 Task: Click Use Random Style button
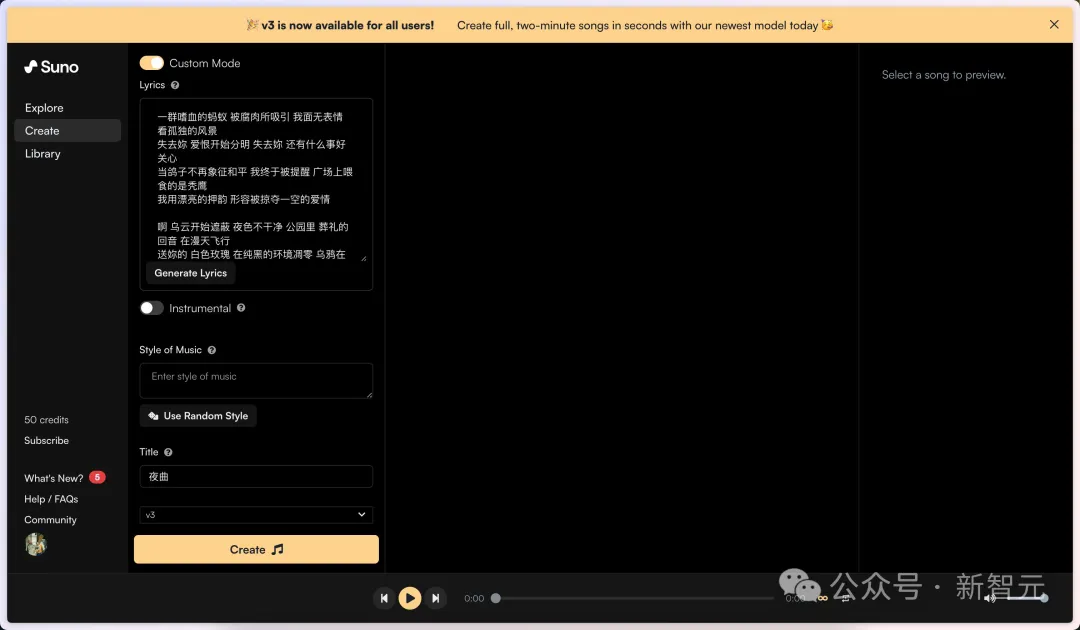(198, 416)
